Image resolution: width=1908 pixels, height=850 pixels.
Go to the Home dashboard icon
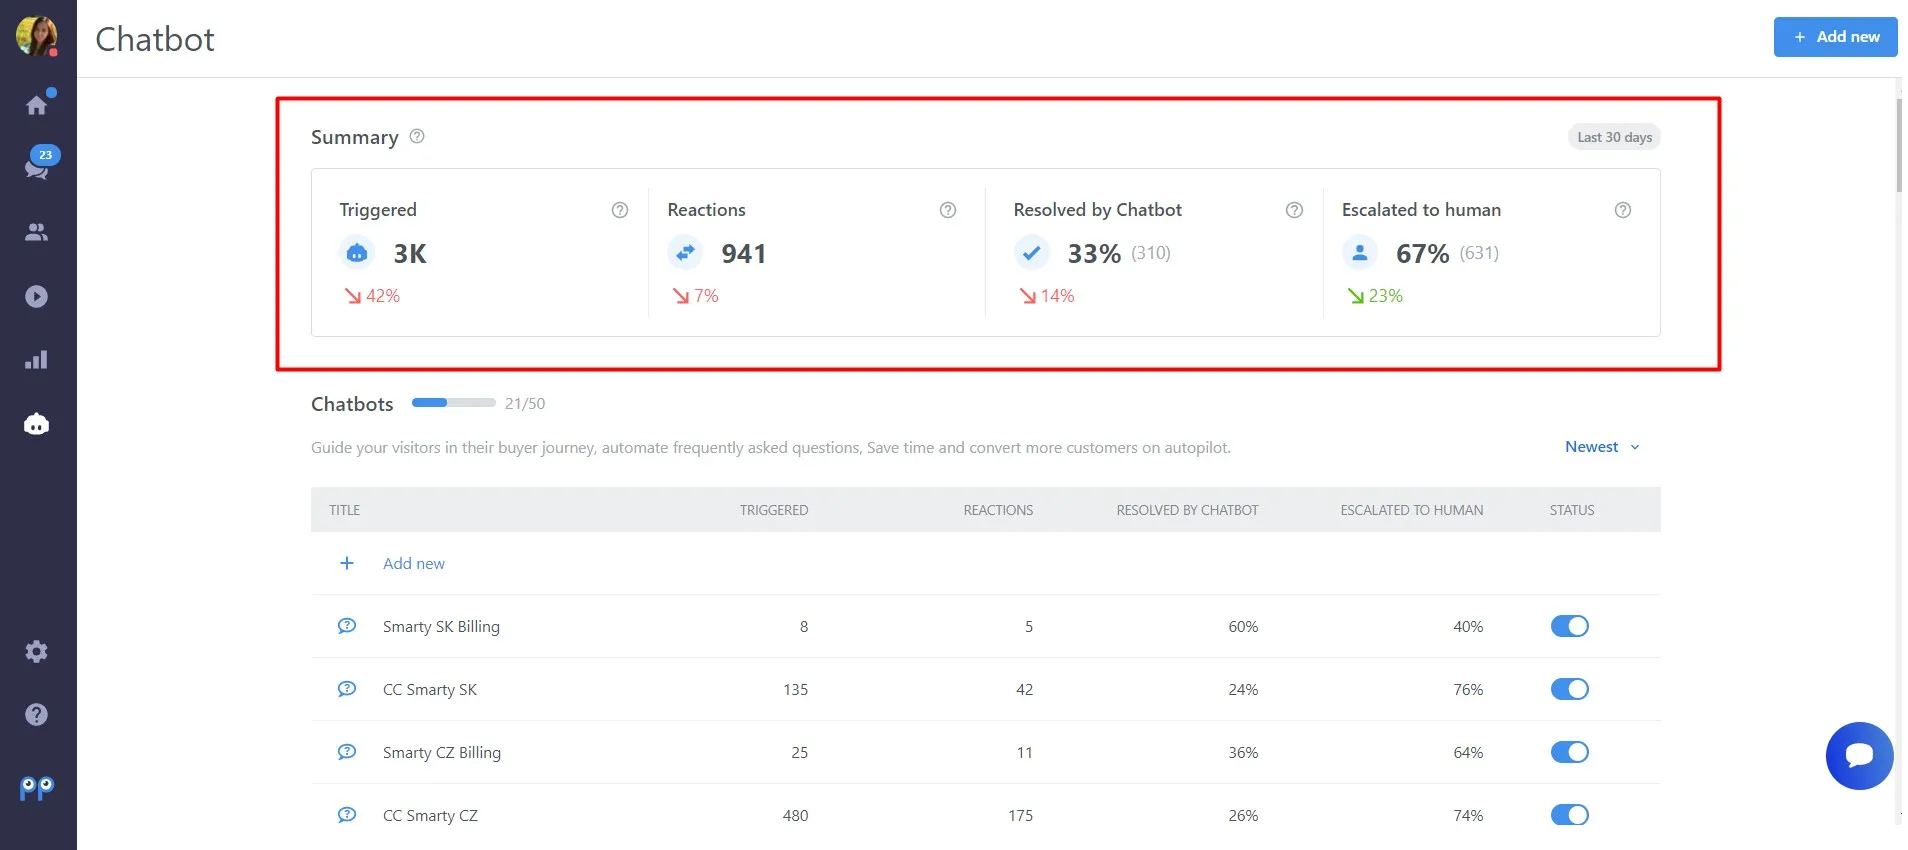coord(37,104)
